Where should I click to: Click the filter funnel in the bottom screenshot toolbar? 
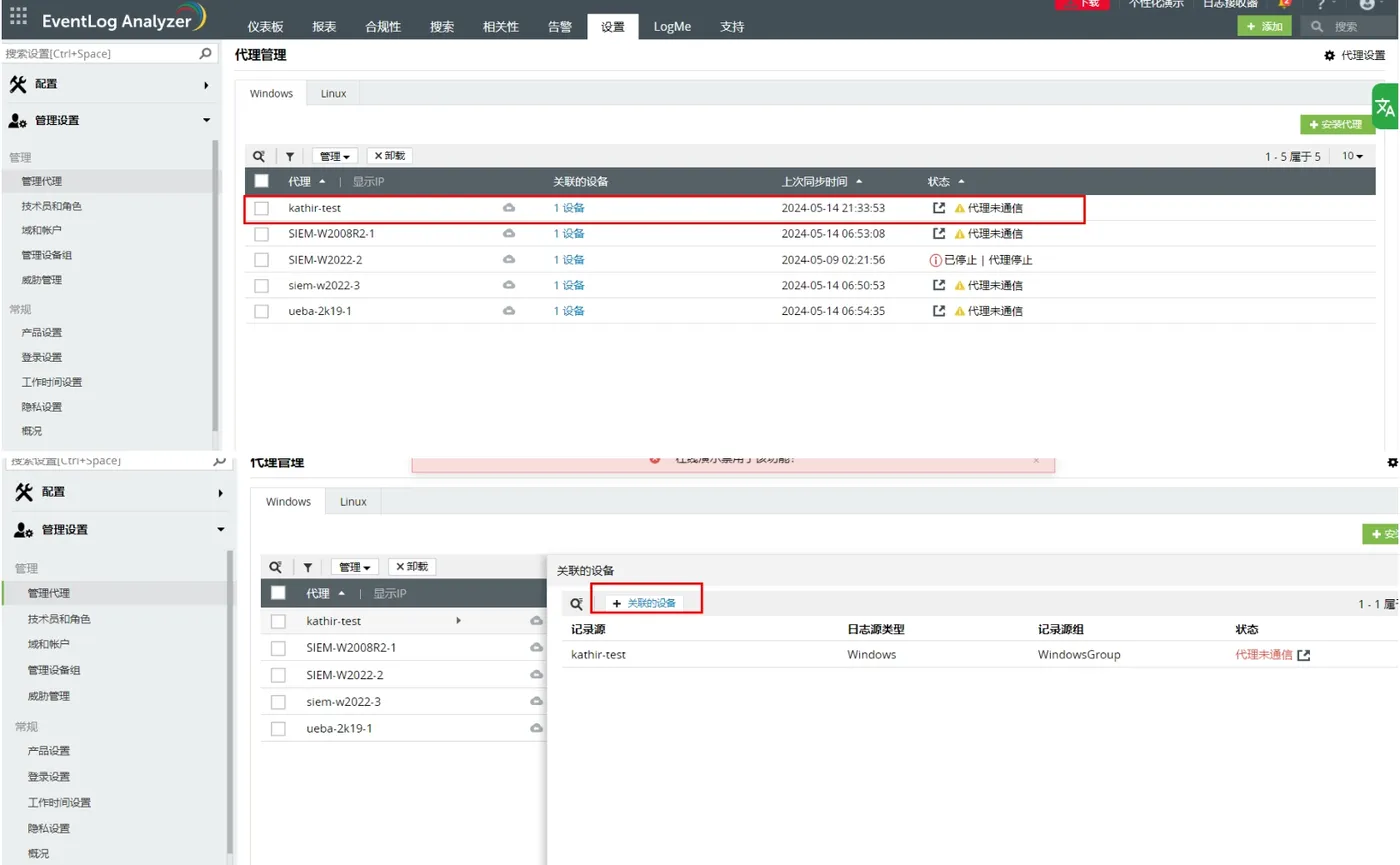[308, 567]
